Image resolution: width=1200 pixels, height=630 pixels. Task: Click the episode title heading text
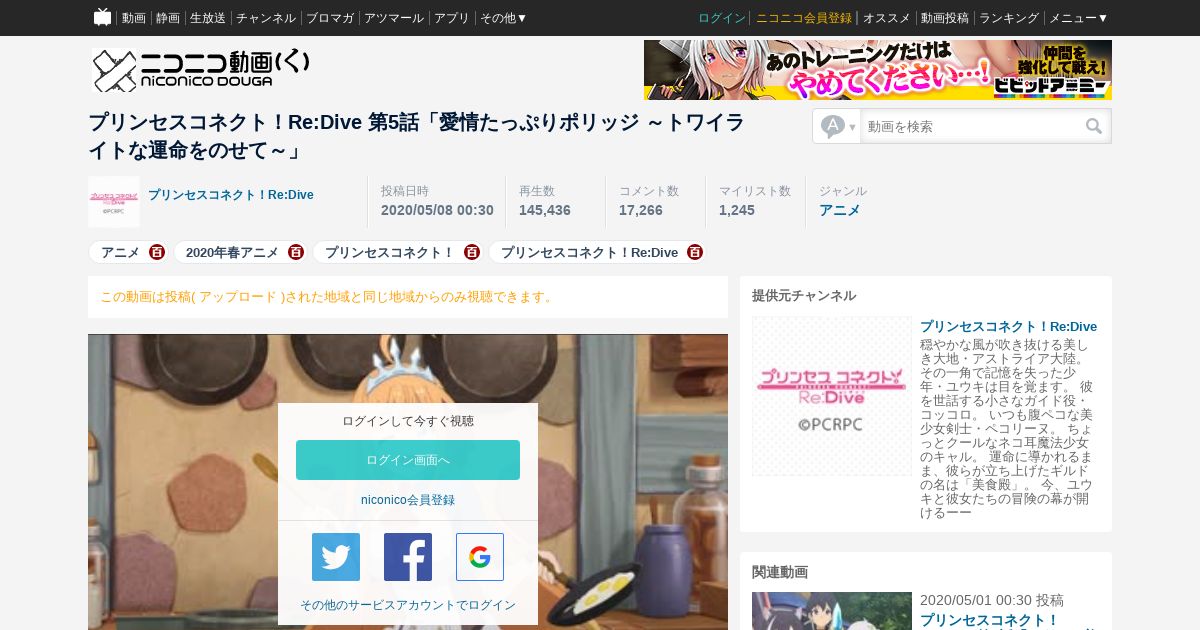pos(415,137)
